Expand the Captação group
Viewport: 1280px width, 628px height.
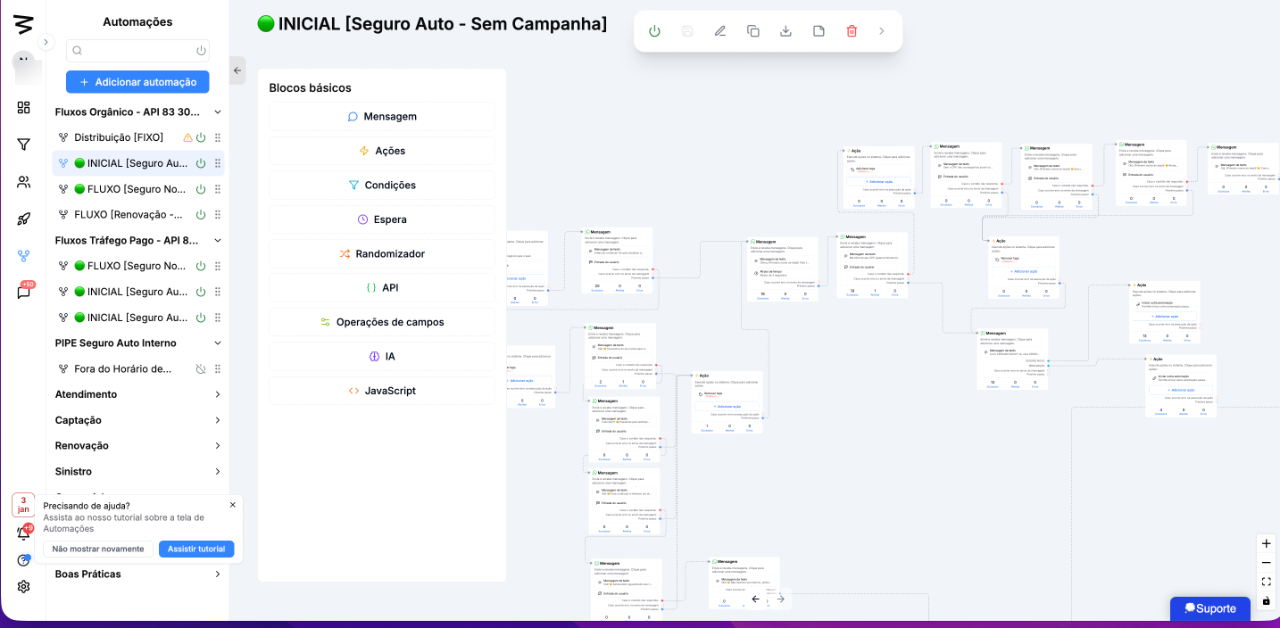pyautogui.click(x=217, y=420)
